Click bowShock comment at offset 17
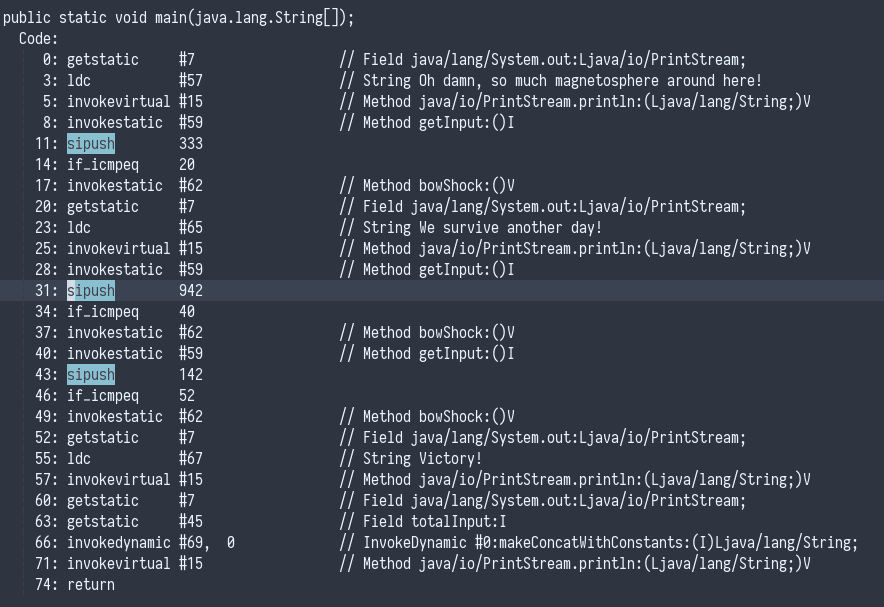The height and width of the screenshot is (607, 884). tap(428, 185)
